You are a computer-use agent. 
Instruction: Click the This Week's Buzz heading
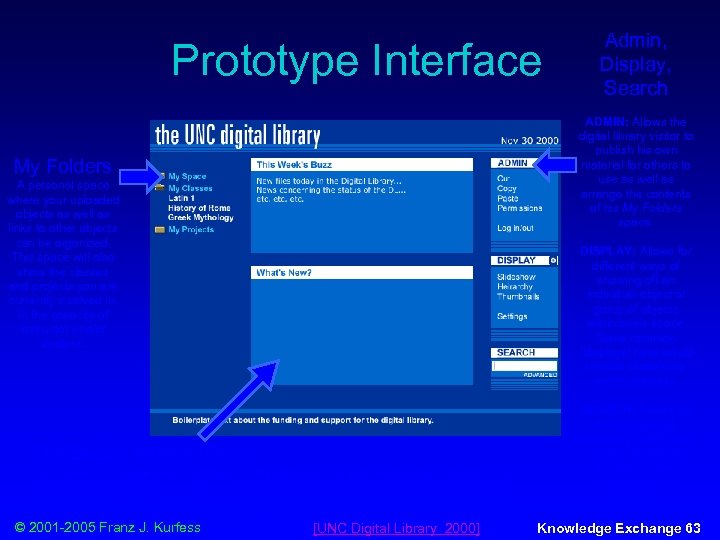[294, 164]
